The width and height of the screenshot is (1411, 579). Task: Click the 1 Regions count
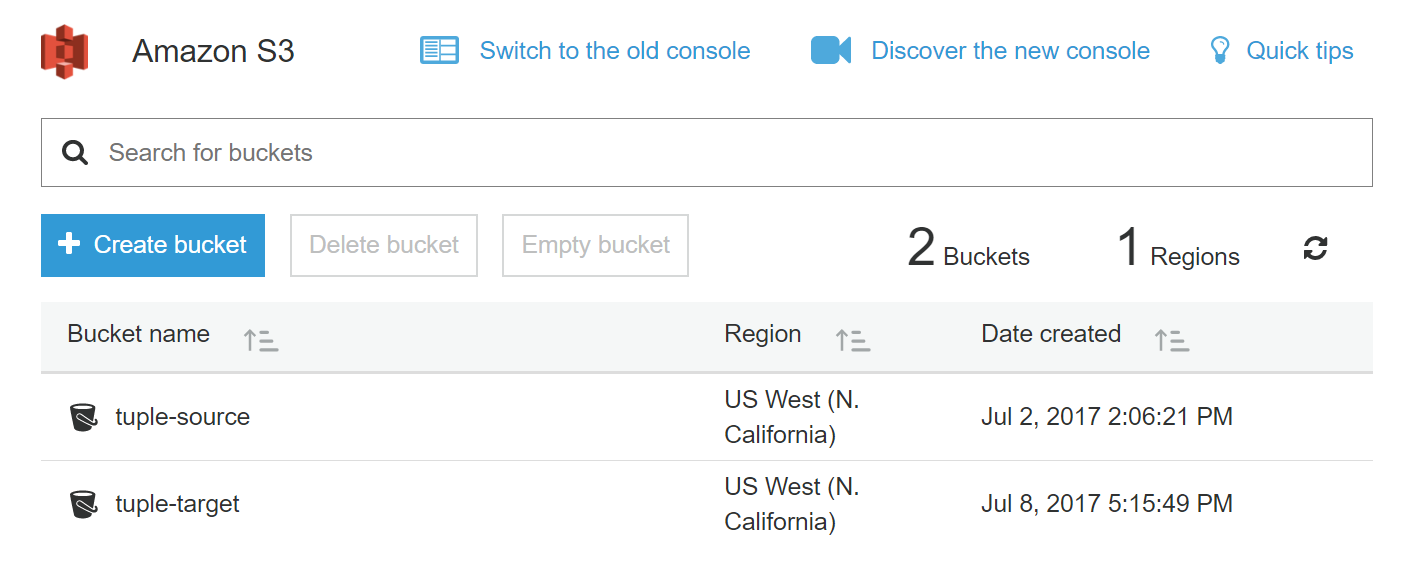1178,248
